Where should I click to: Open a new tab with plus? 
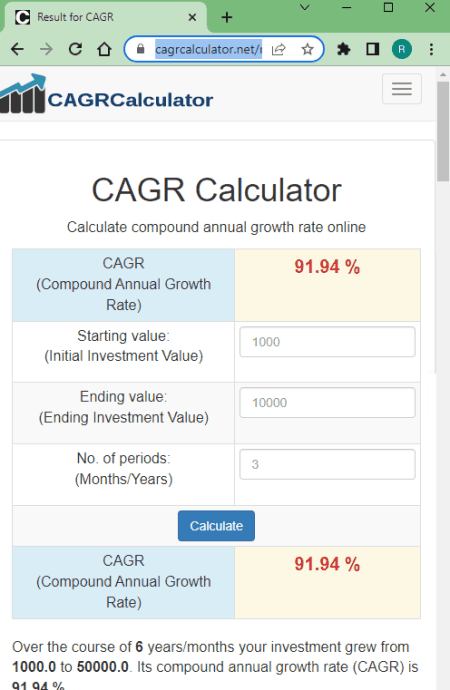227,18
